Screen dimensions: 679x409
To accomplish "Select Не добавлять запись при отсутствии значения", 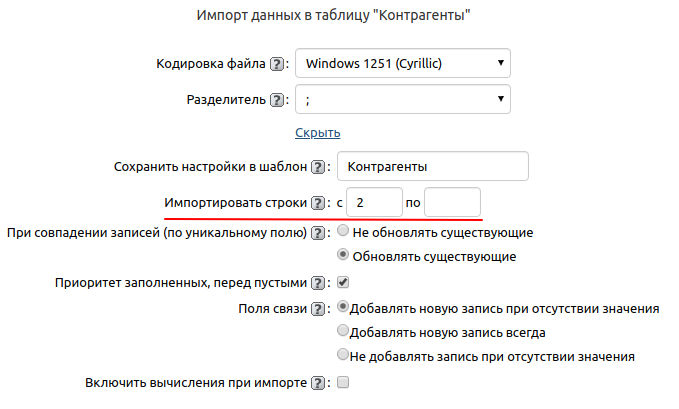I will [344, 355].
